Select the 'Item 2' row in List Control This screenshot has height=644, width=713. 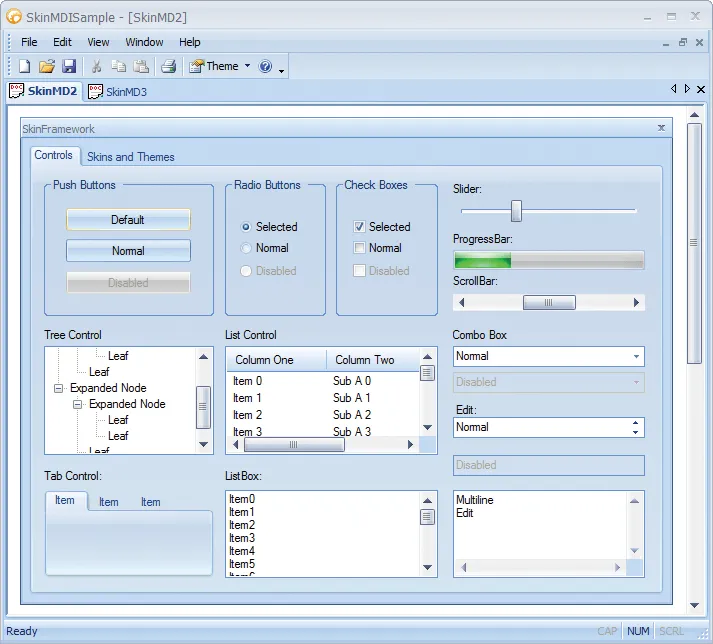point(322,415)
